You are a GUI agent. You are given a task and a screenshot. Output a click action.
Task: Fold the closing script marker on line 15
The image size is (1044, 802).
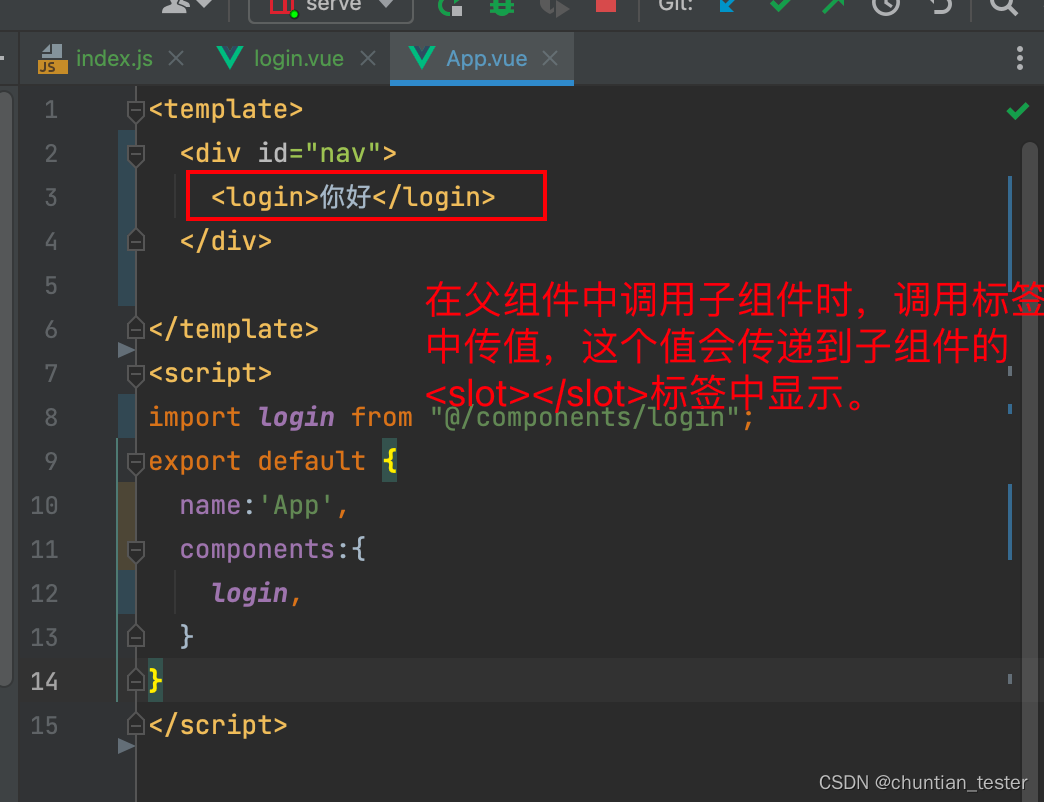click(x=136, y=724)
